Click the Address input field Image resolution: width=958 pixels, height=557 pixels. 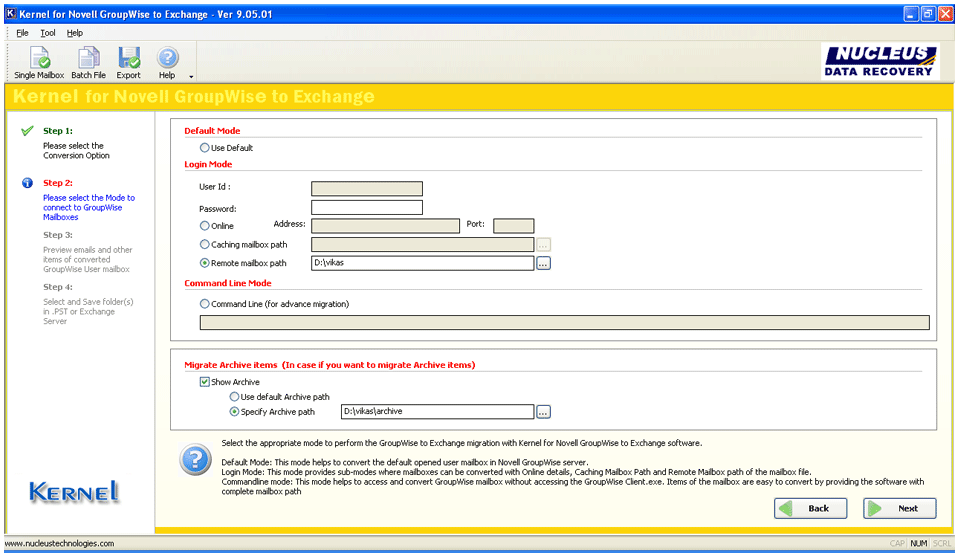tap(386, 226)
